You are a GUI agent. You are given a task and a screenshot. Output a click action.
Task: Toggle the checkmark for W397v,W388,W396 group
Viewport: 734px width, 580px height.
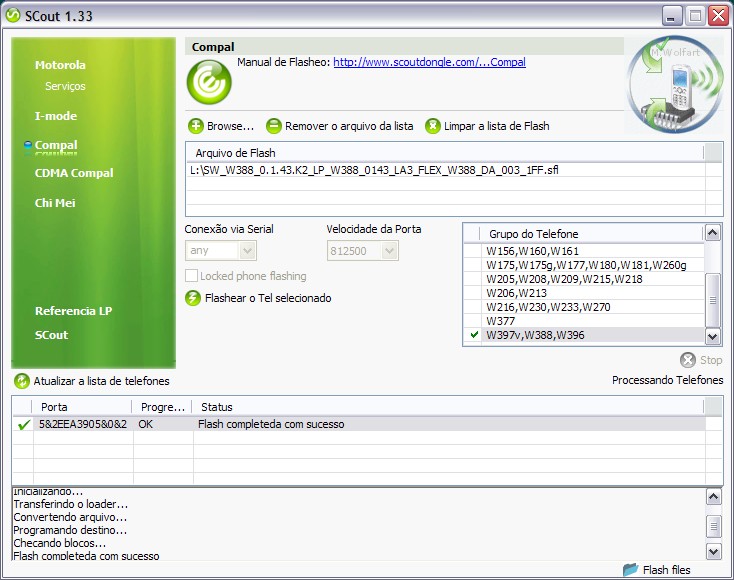point(474,335)
